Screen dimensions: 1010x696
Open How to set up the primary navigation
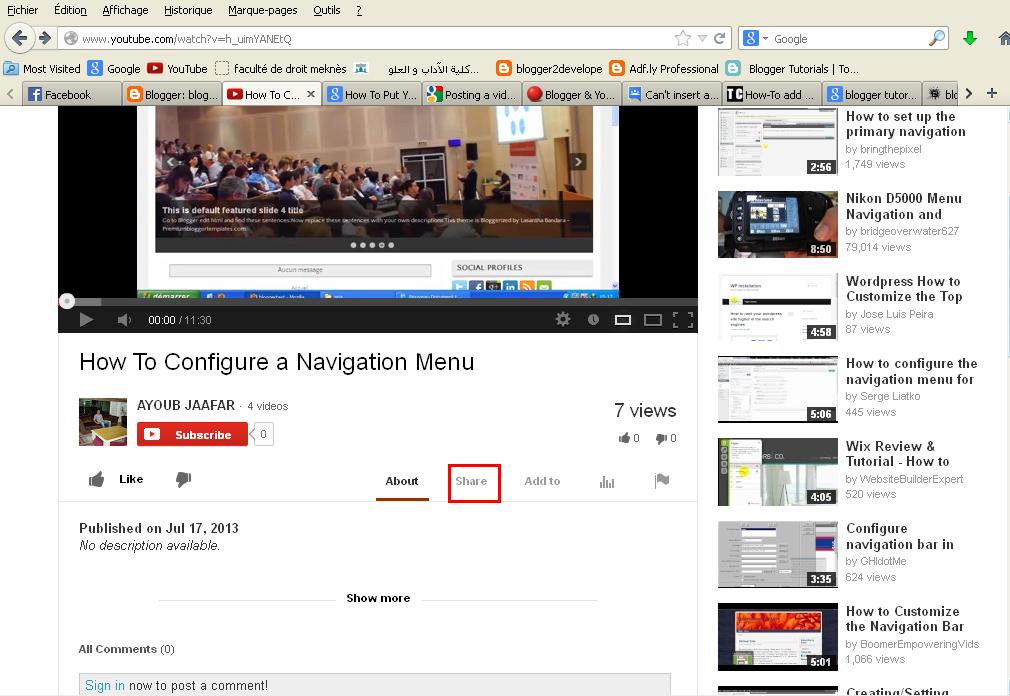coord(905,124)
